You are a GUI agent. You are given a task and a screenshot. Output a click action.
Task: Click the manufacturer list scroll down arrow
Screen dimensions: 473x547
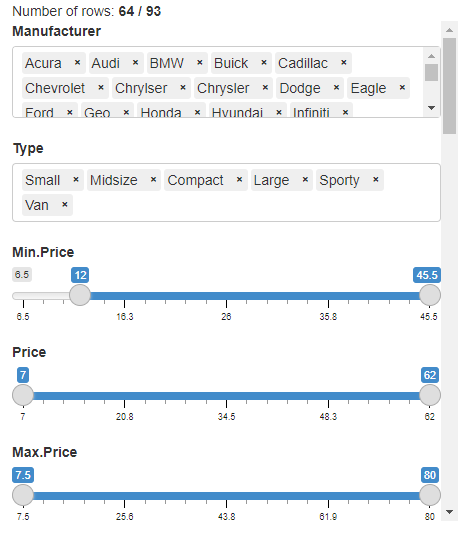[431, 108]
